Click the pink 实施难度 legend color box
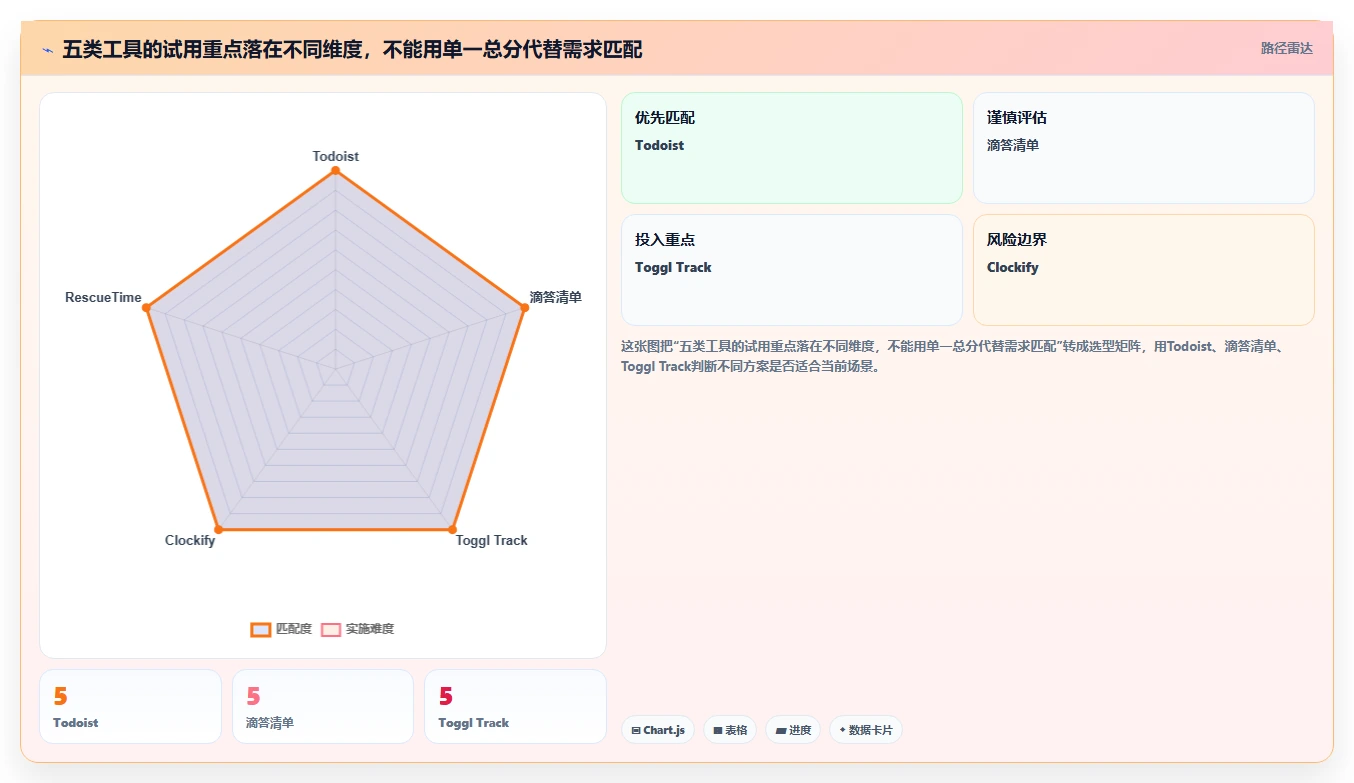The width and height of the screenshot is (1354, 783). coord(331,629)
